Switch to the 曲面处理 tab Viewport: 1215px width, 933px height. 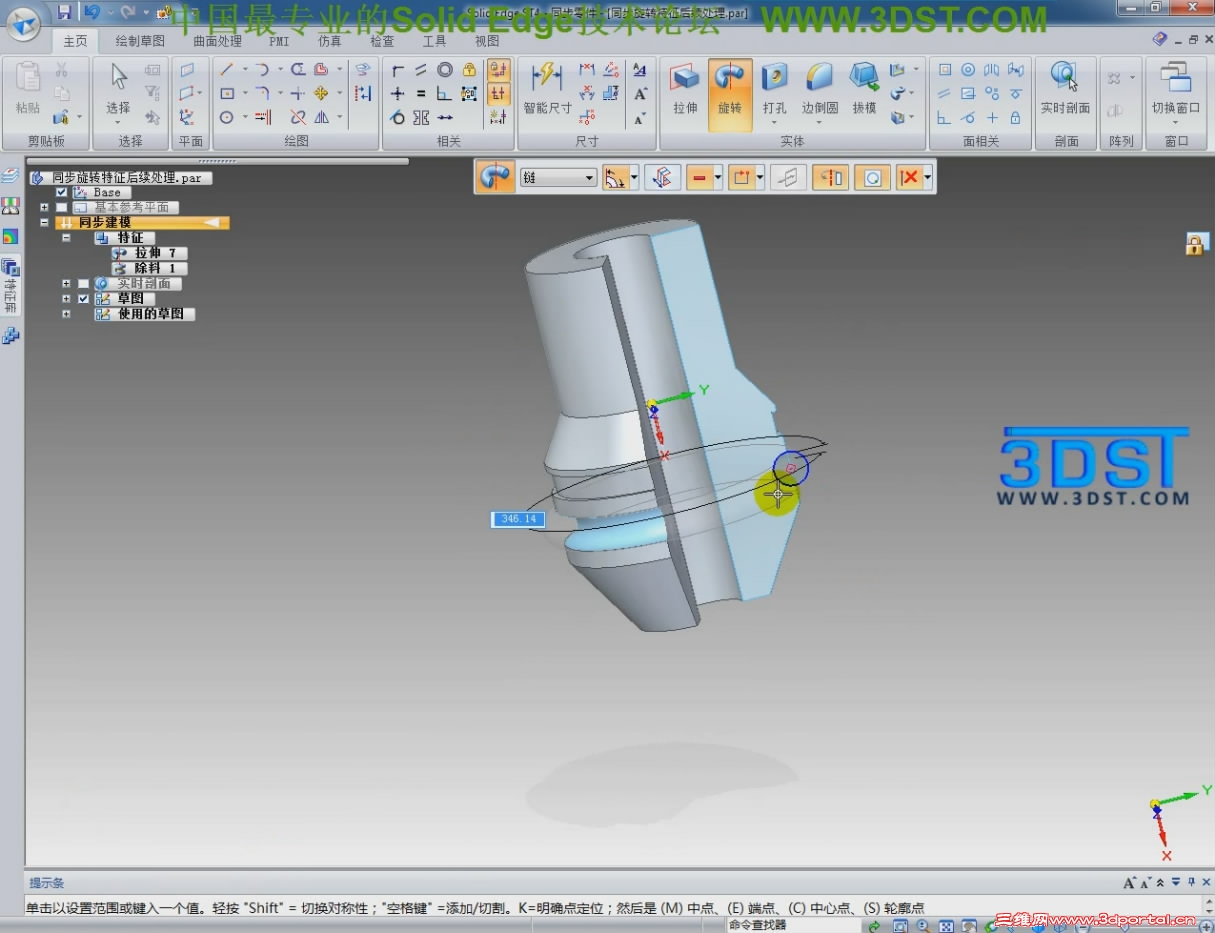point(217,41)
